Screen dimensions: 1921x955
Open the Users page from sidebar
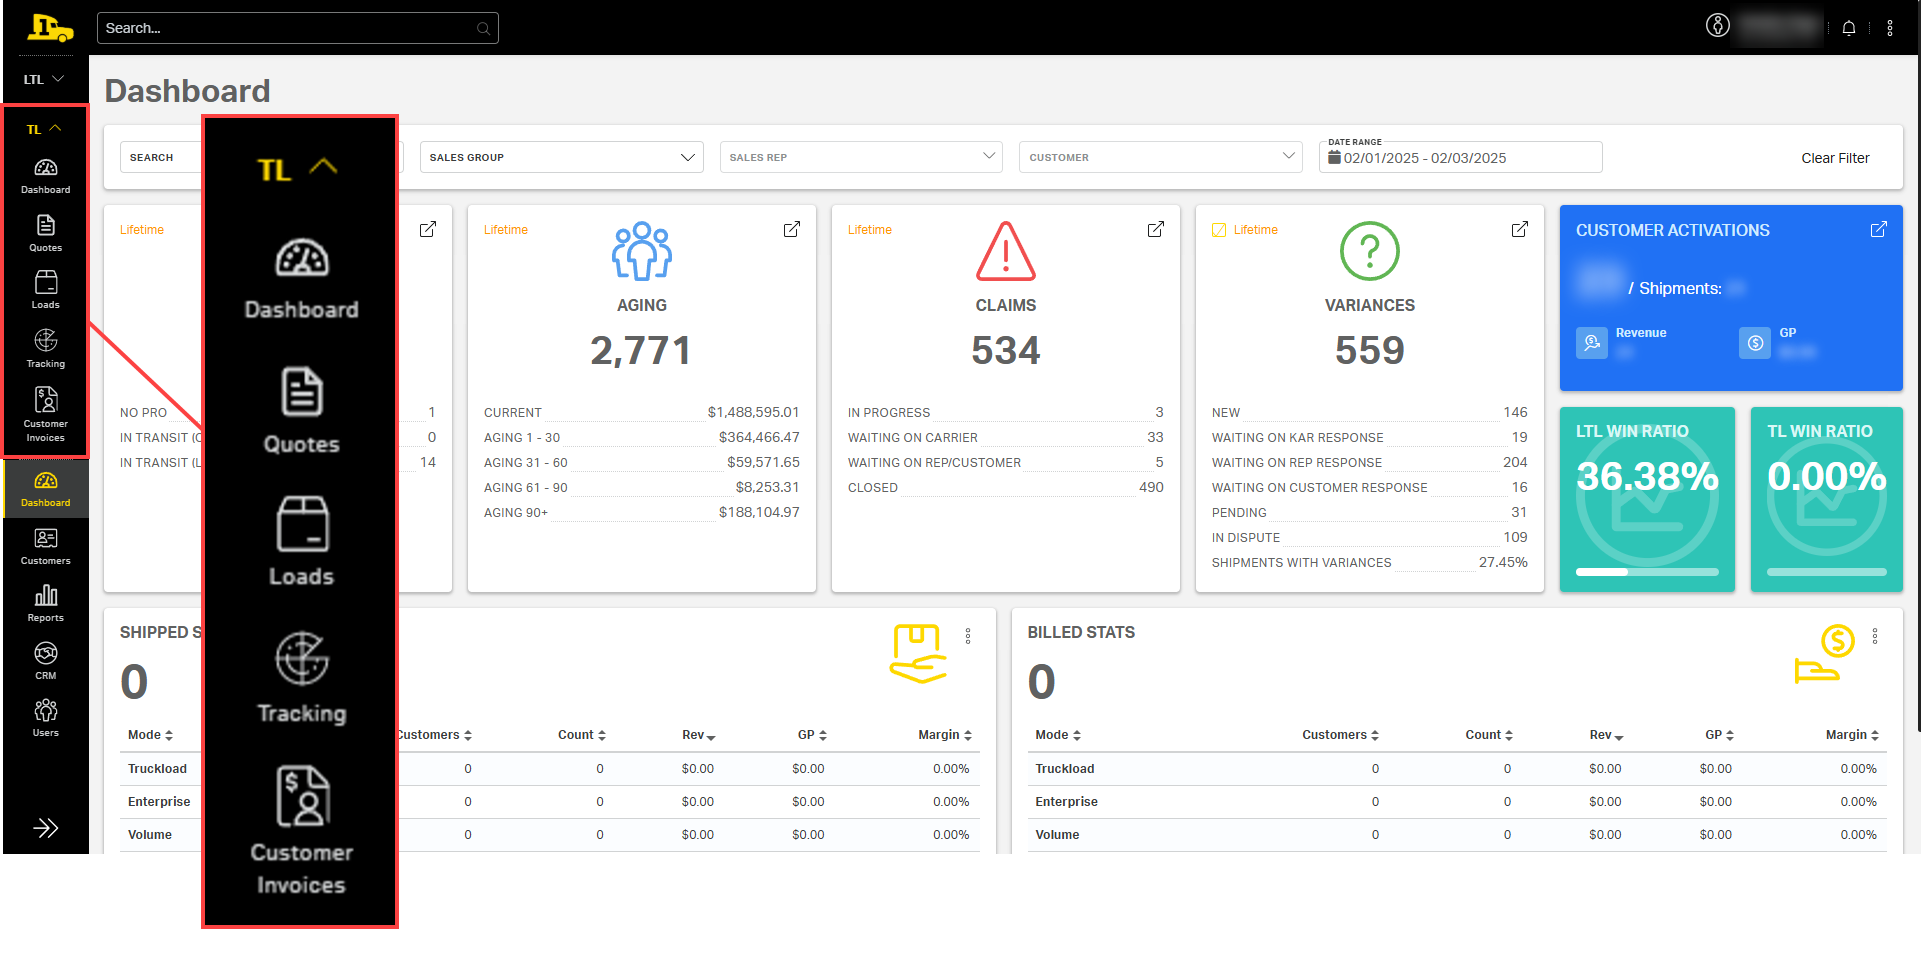pyautogui.click(x=45, y=718)
